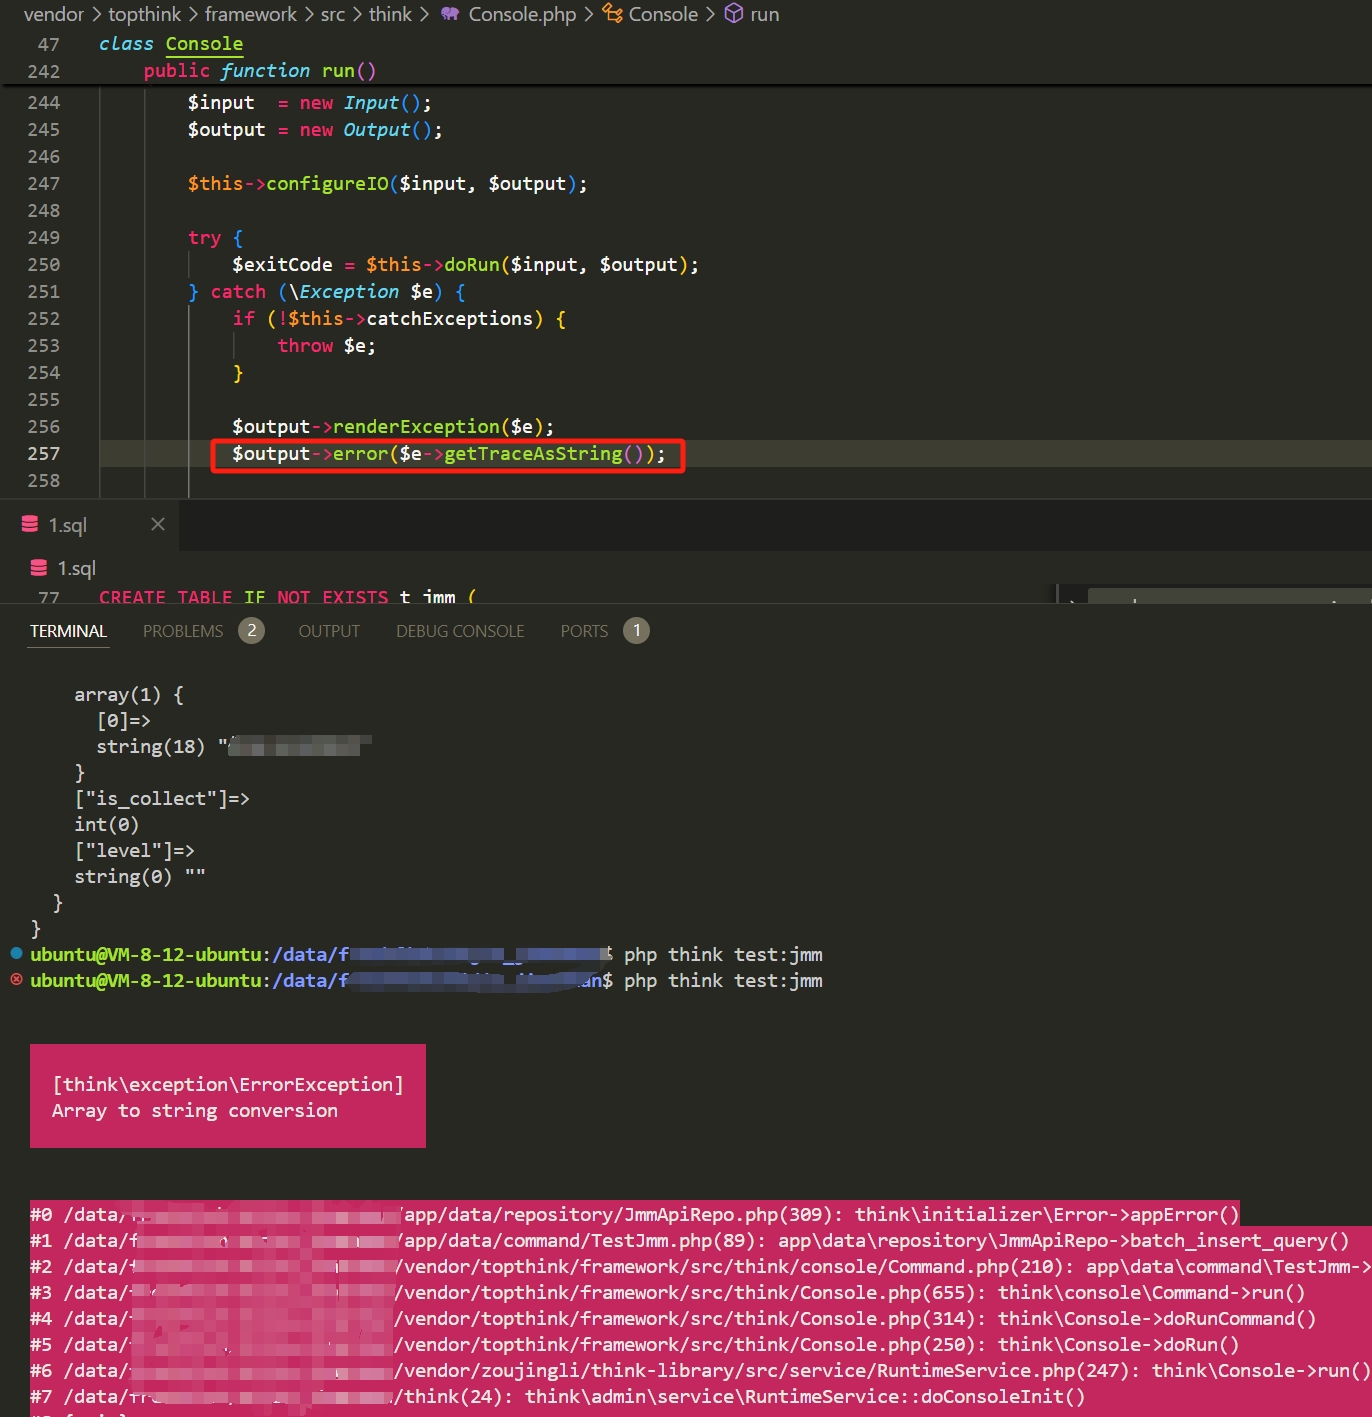Click the database icon on the 1.sql tab
1372x1417 pixels.
pyautogui.click(x=30, y=524)
